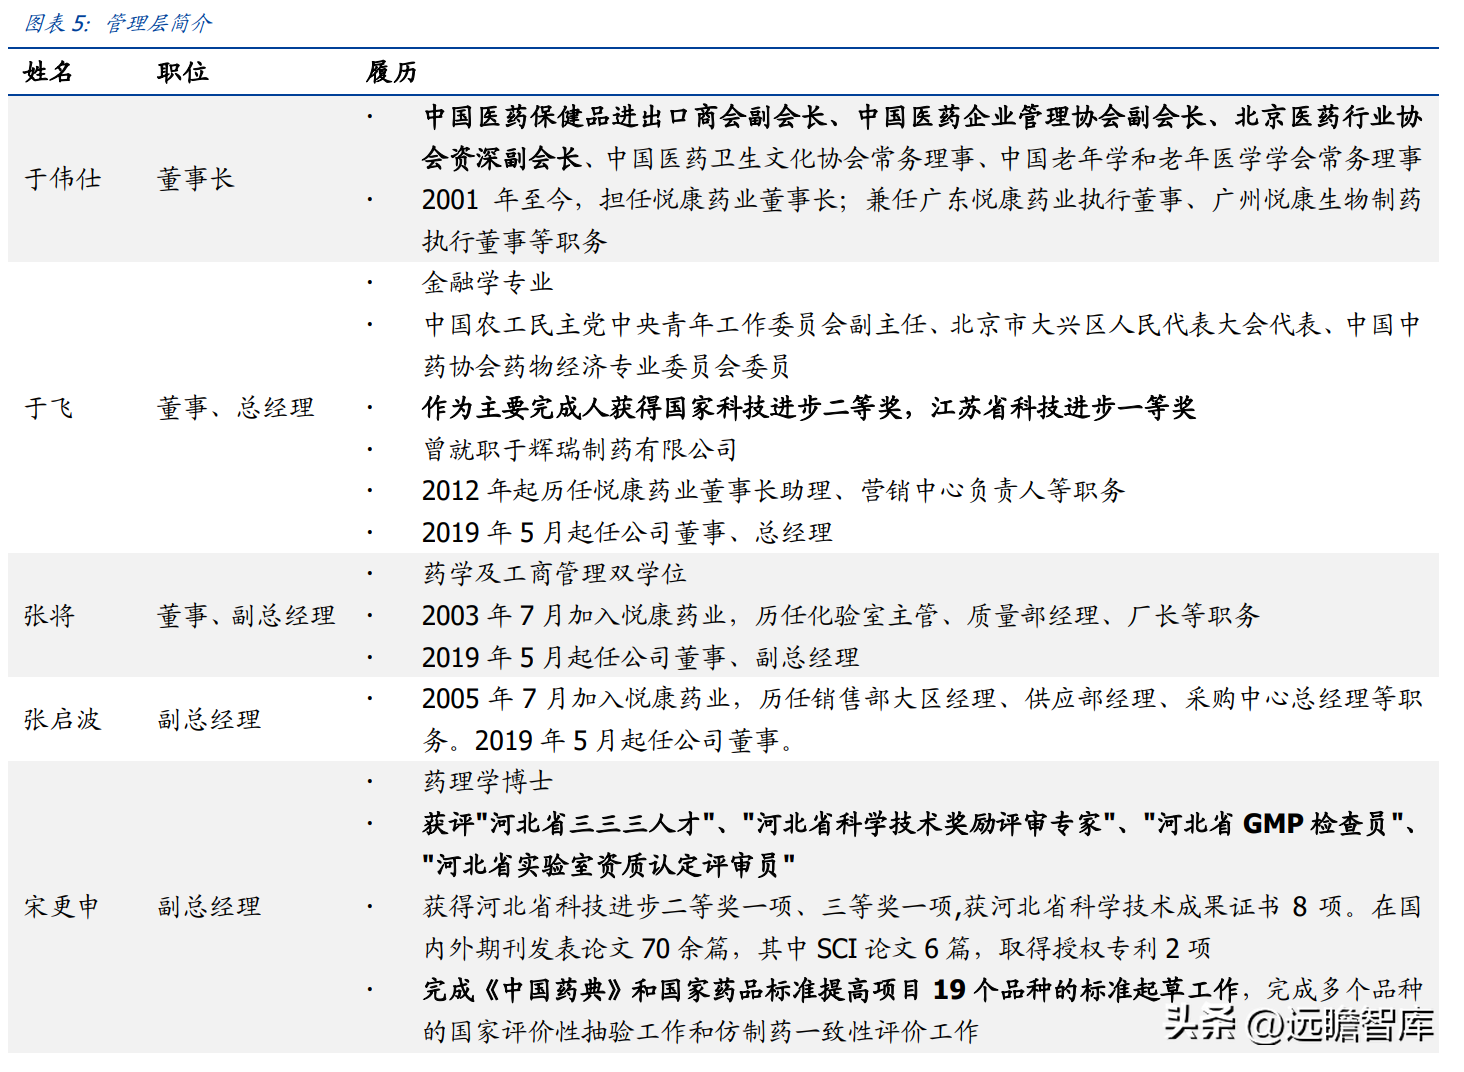Click the column header '履历'

coord(392,72)
